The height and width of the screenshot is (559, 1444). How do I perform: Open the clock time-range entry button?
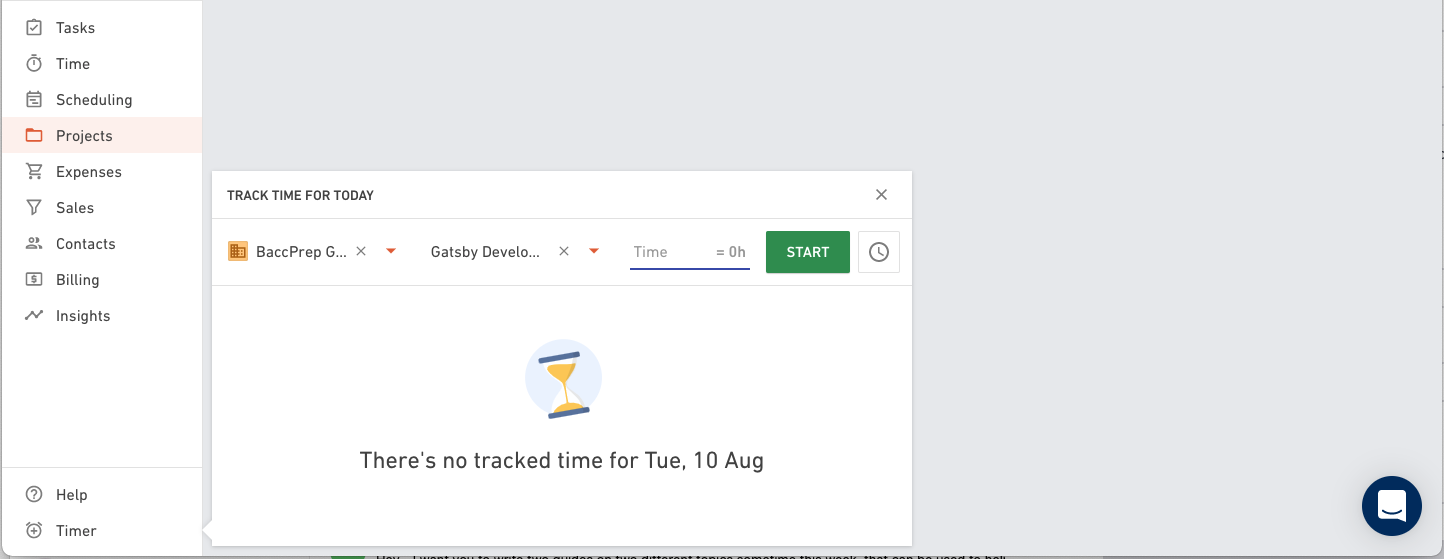878,252
